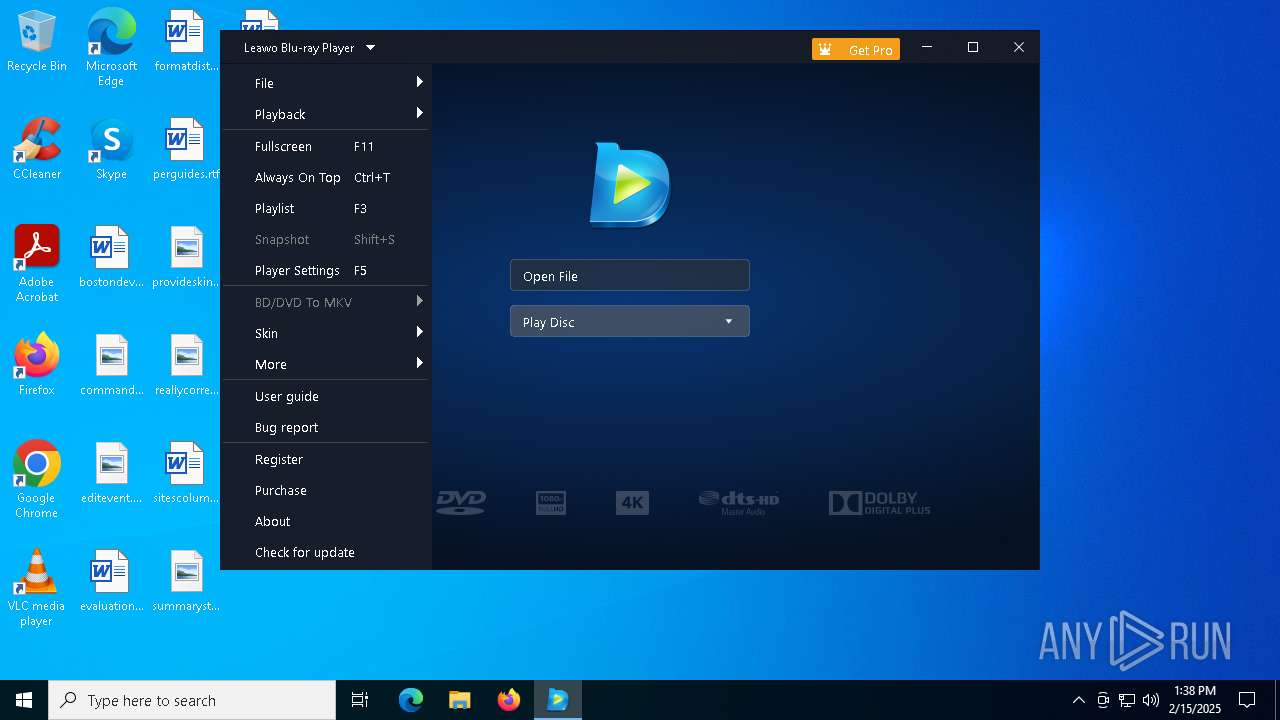Expand the BD/DVD To MKV submenu
The image size is (1280, 720).
326,302
